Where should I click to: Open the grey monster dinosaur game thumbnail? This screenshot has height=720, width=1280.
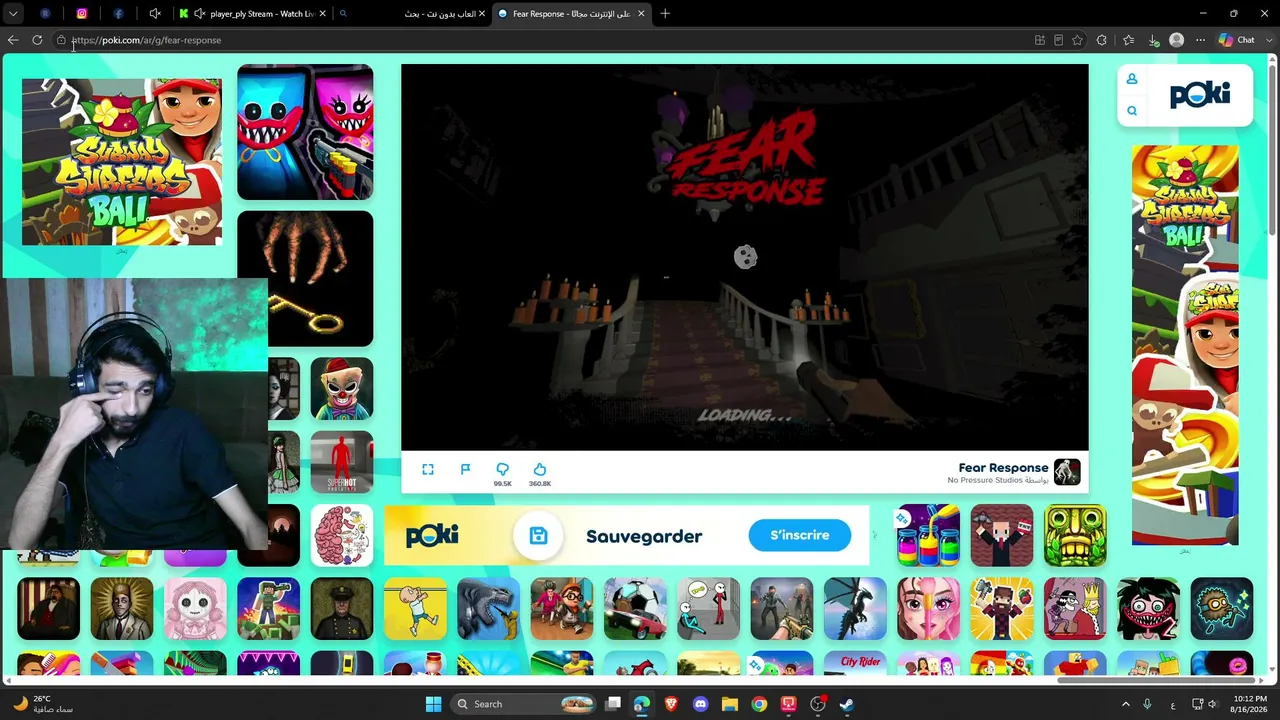point(488,609)
